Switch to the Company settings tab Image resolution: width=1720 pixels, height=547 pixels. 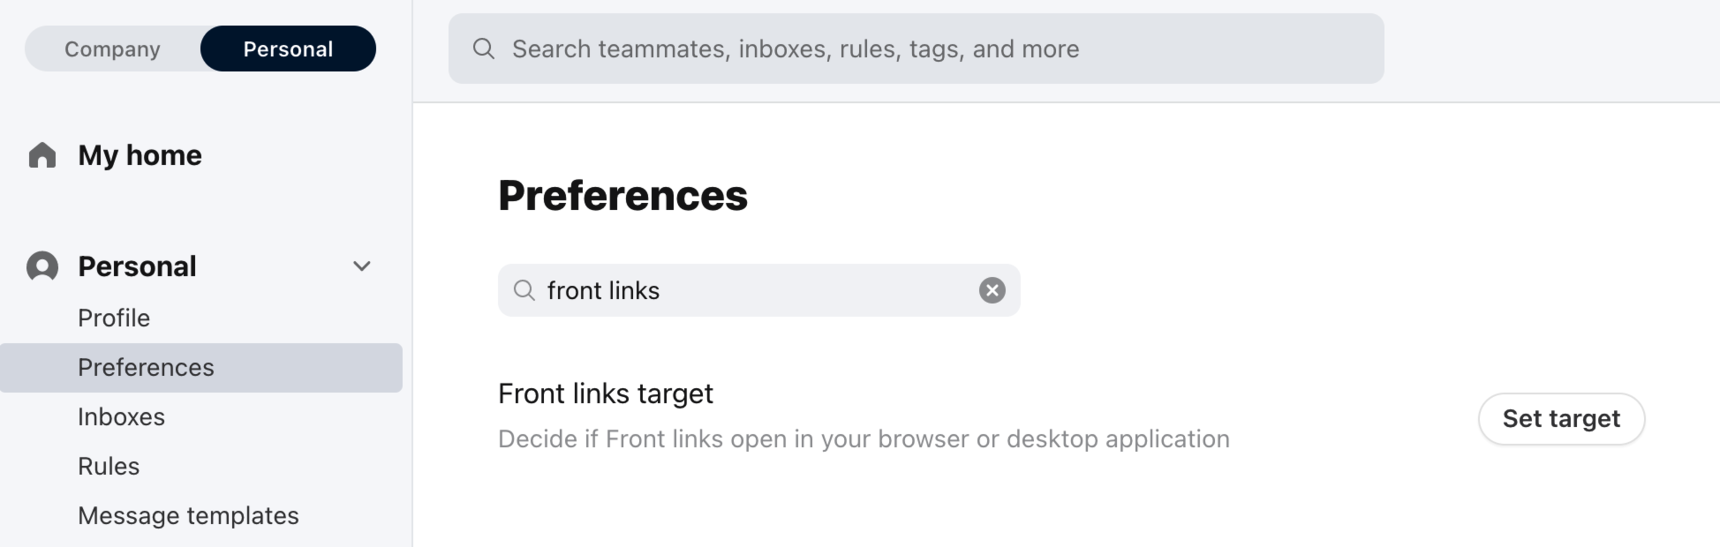pos(113,49)
